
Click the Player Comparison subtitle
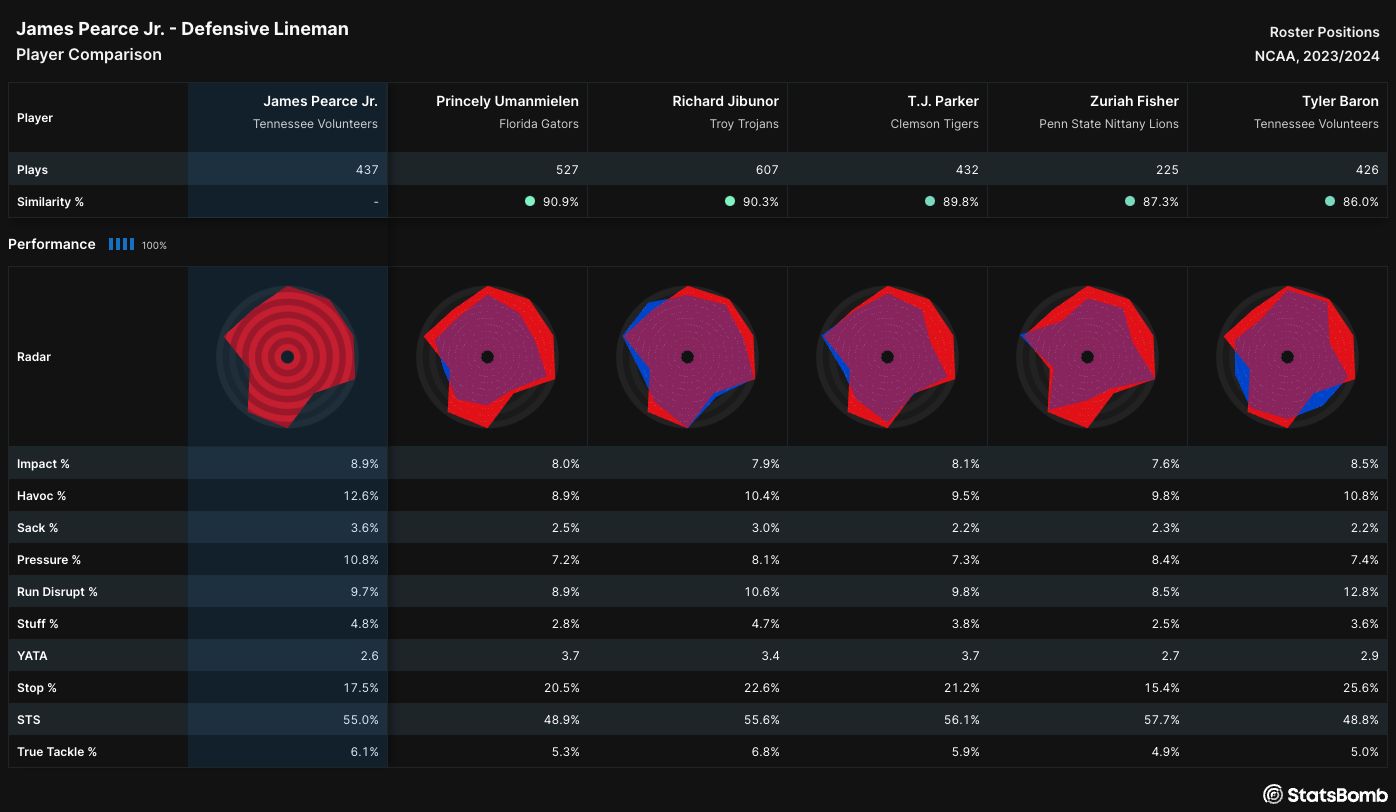tap(89, 54)
